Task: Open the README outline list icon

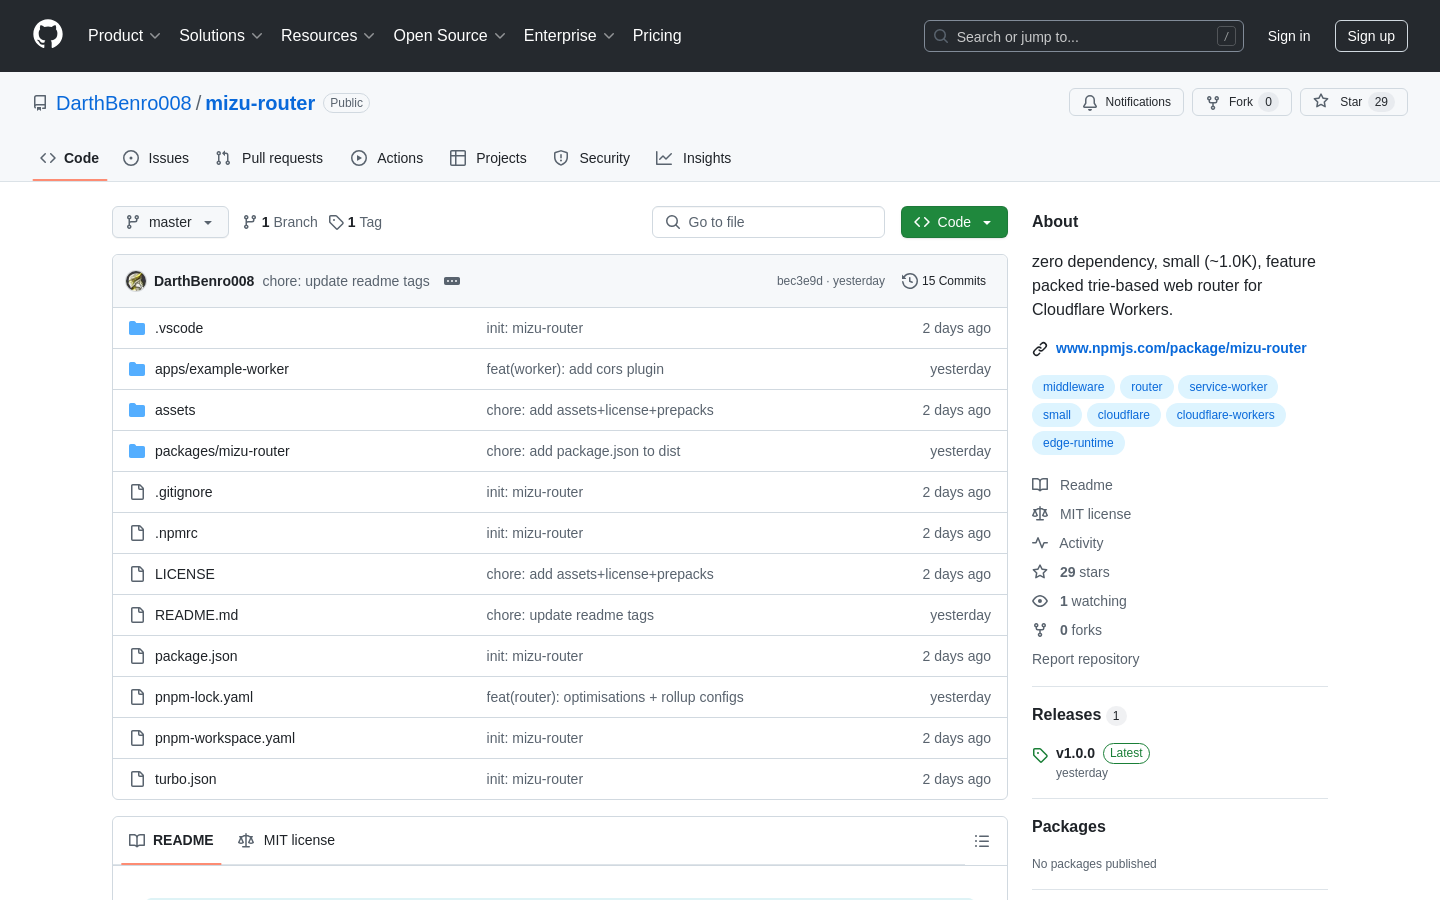Action: click(x=982, y=841)
